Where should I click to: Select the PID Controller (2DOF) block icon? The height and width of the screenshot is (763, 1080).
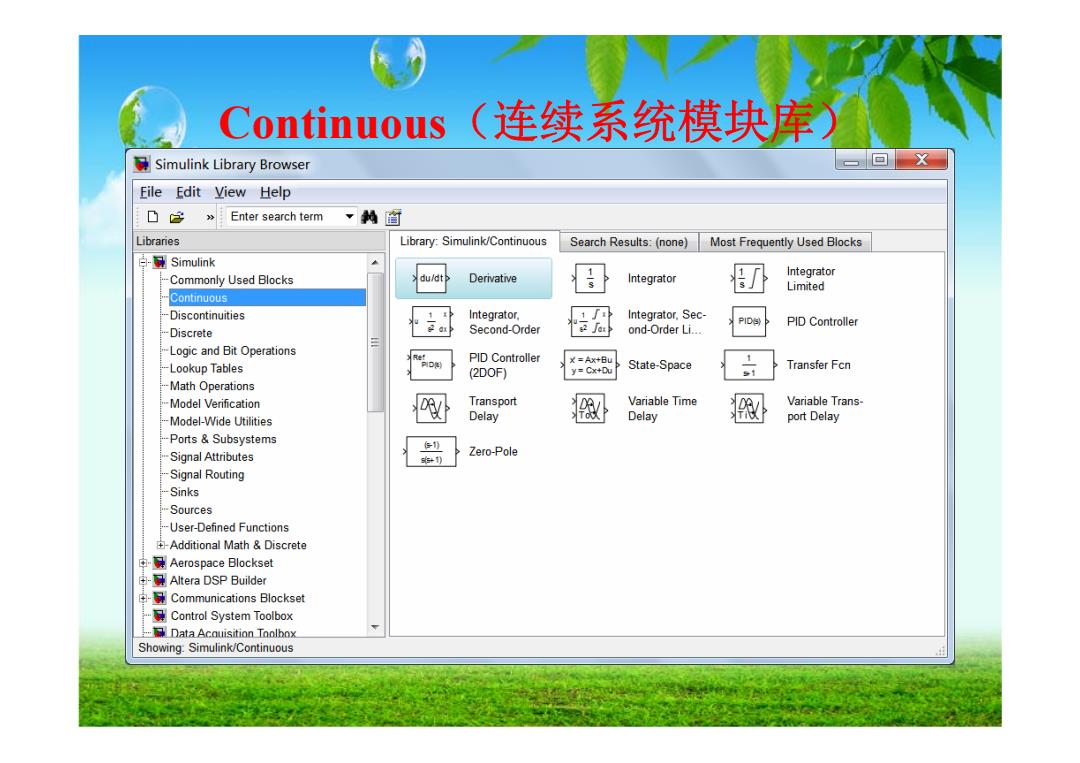tap(431, 365)
